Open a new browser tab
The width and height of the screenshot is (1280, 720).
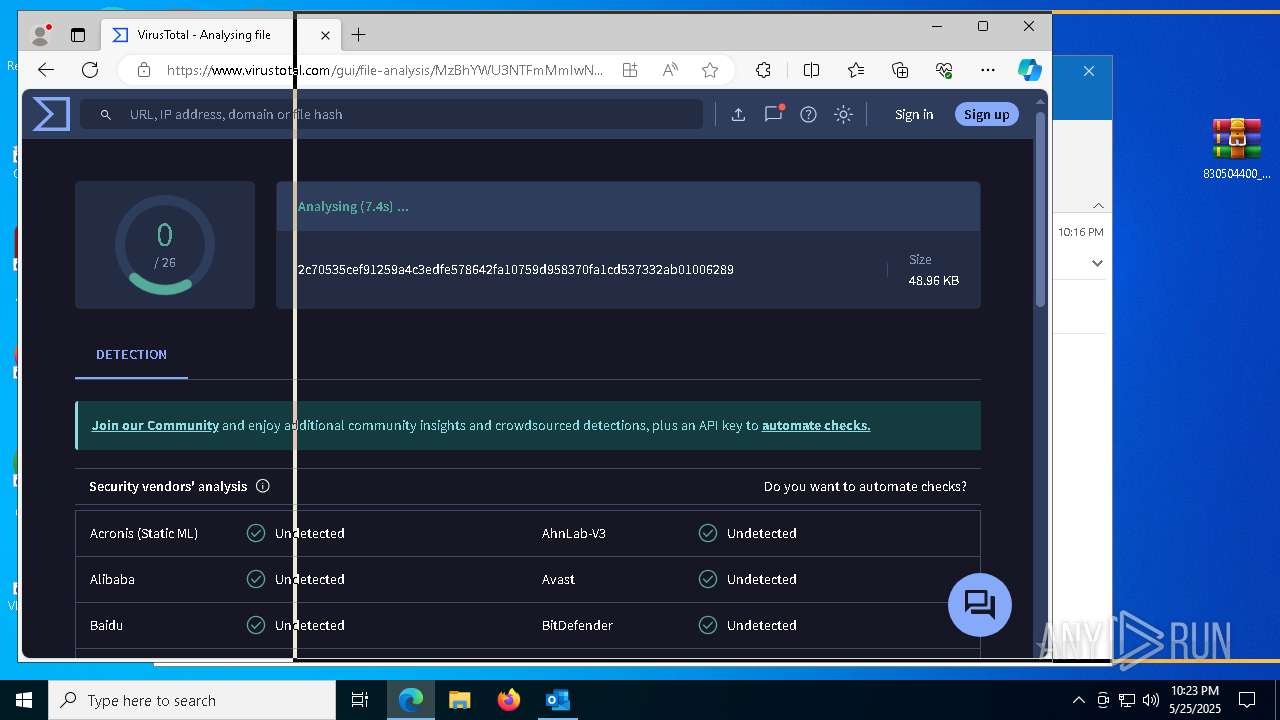pyautogui.click(x=358, y=35)
